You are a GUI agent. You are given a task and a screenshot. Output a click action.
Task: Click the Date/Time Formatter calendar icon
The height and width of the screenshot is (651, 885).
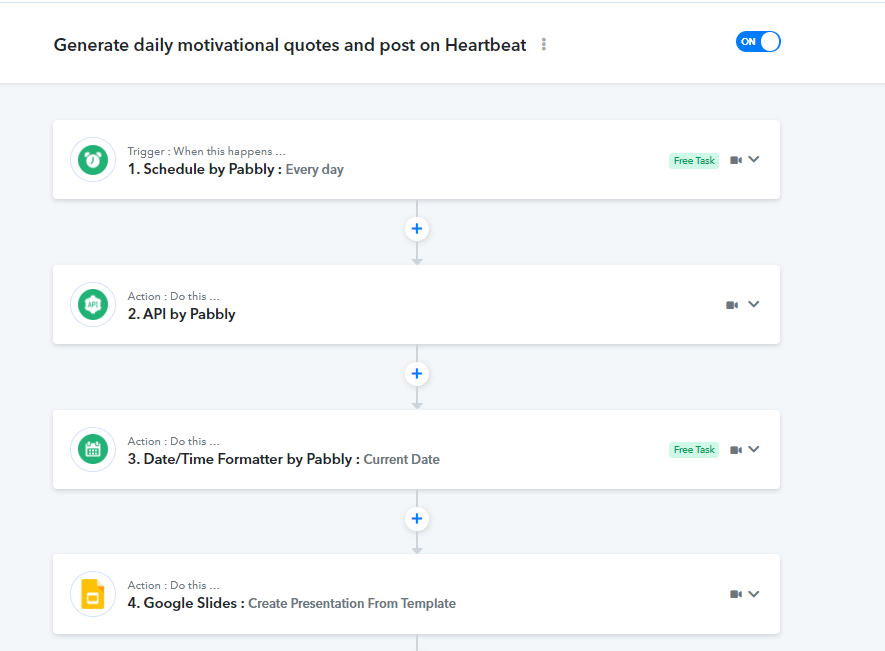(x=93, y=449)
